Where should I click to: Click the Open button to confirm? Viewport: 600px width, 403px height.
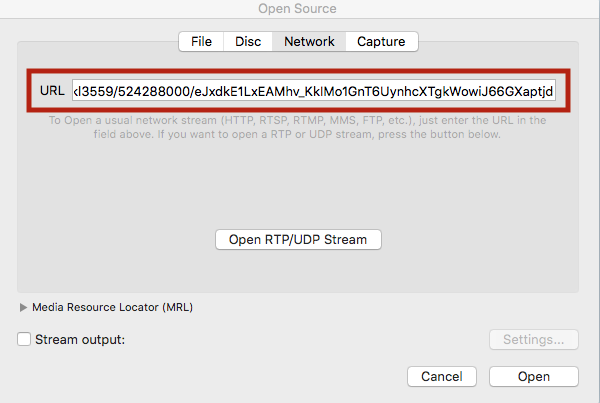533,377
